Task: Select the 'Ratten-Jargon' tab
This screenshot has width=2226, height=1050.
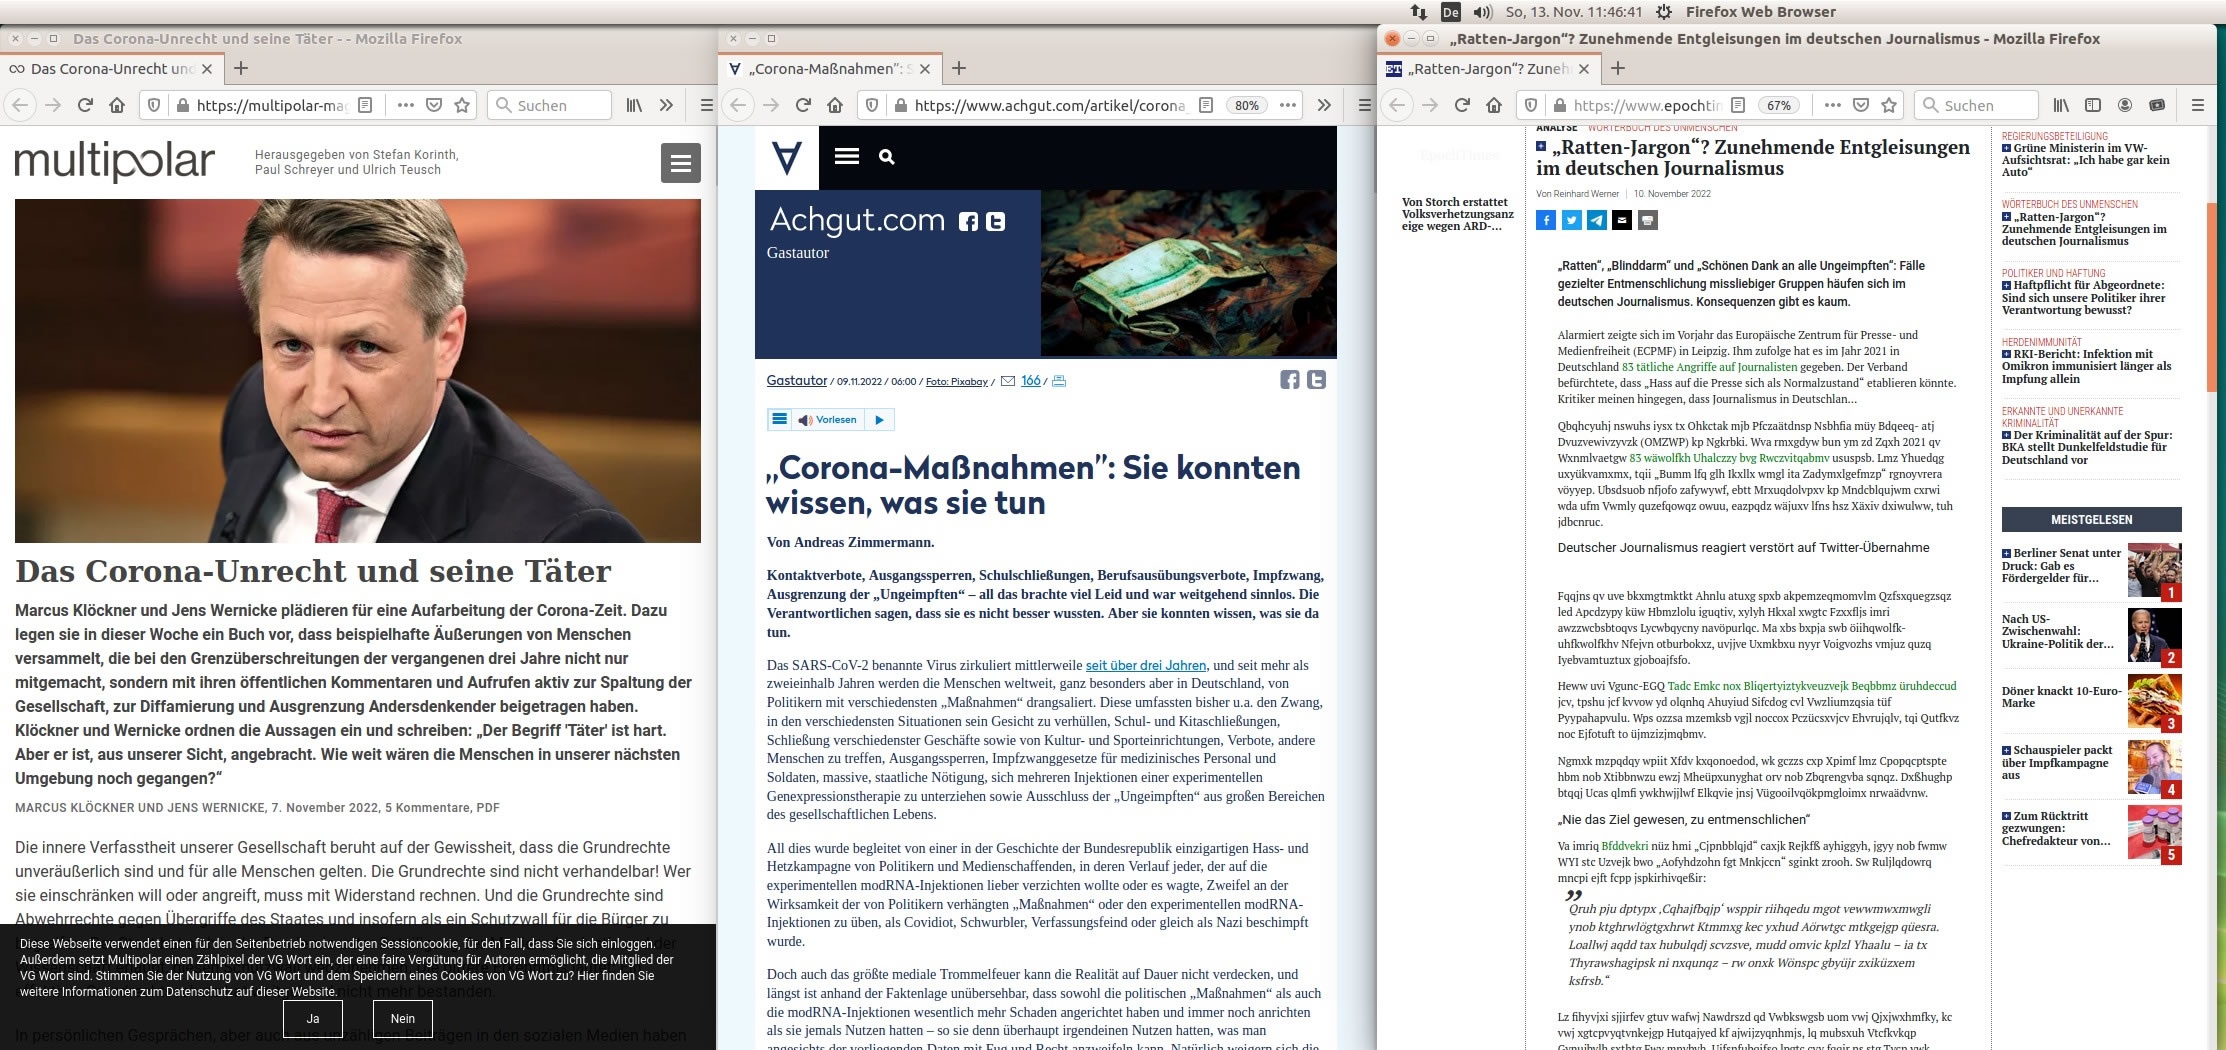Action: [1490, 69]
